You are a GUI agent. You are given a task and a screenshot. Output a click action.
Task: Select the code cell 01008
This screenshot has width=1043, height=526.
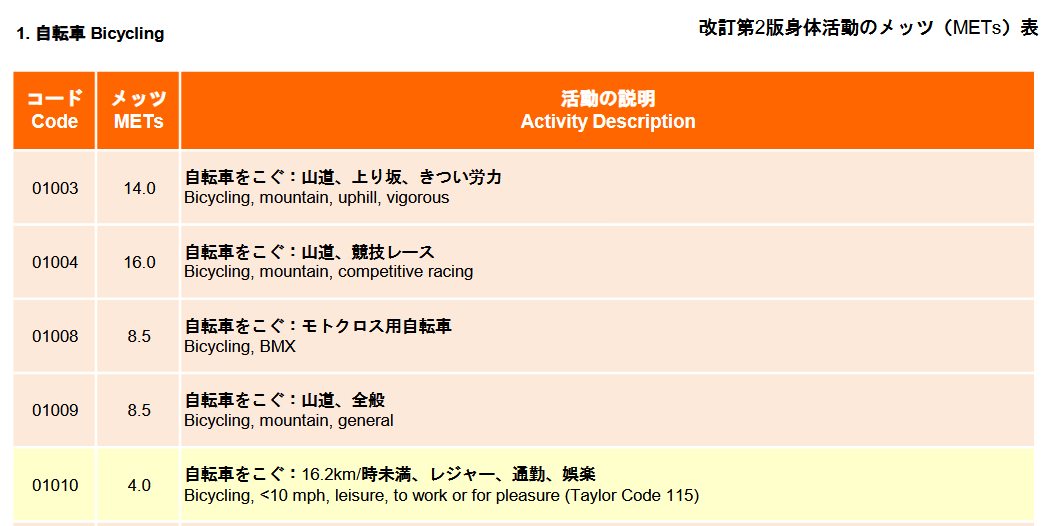[55, 336]
